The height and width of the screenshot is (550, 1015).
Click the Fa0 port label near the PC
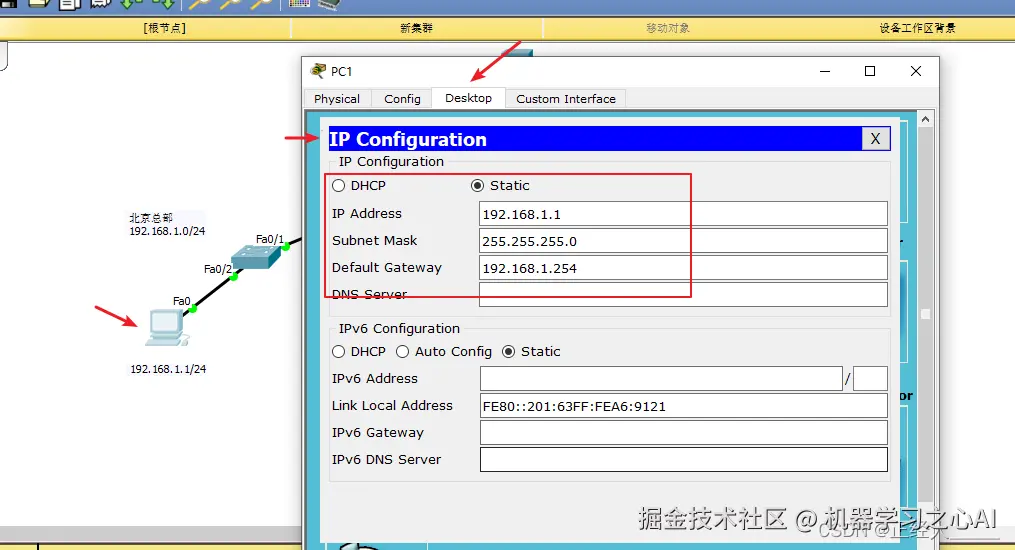pyautogui.click(x=181, y=301)
